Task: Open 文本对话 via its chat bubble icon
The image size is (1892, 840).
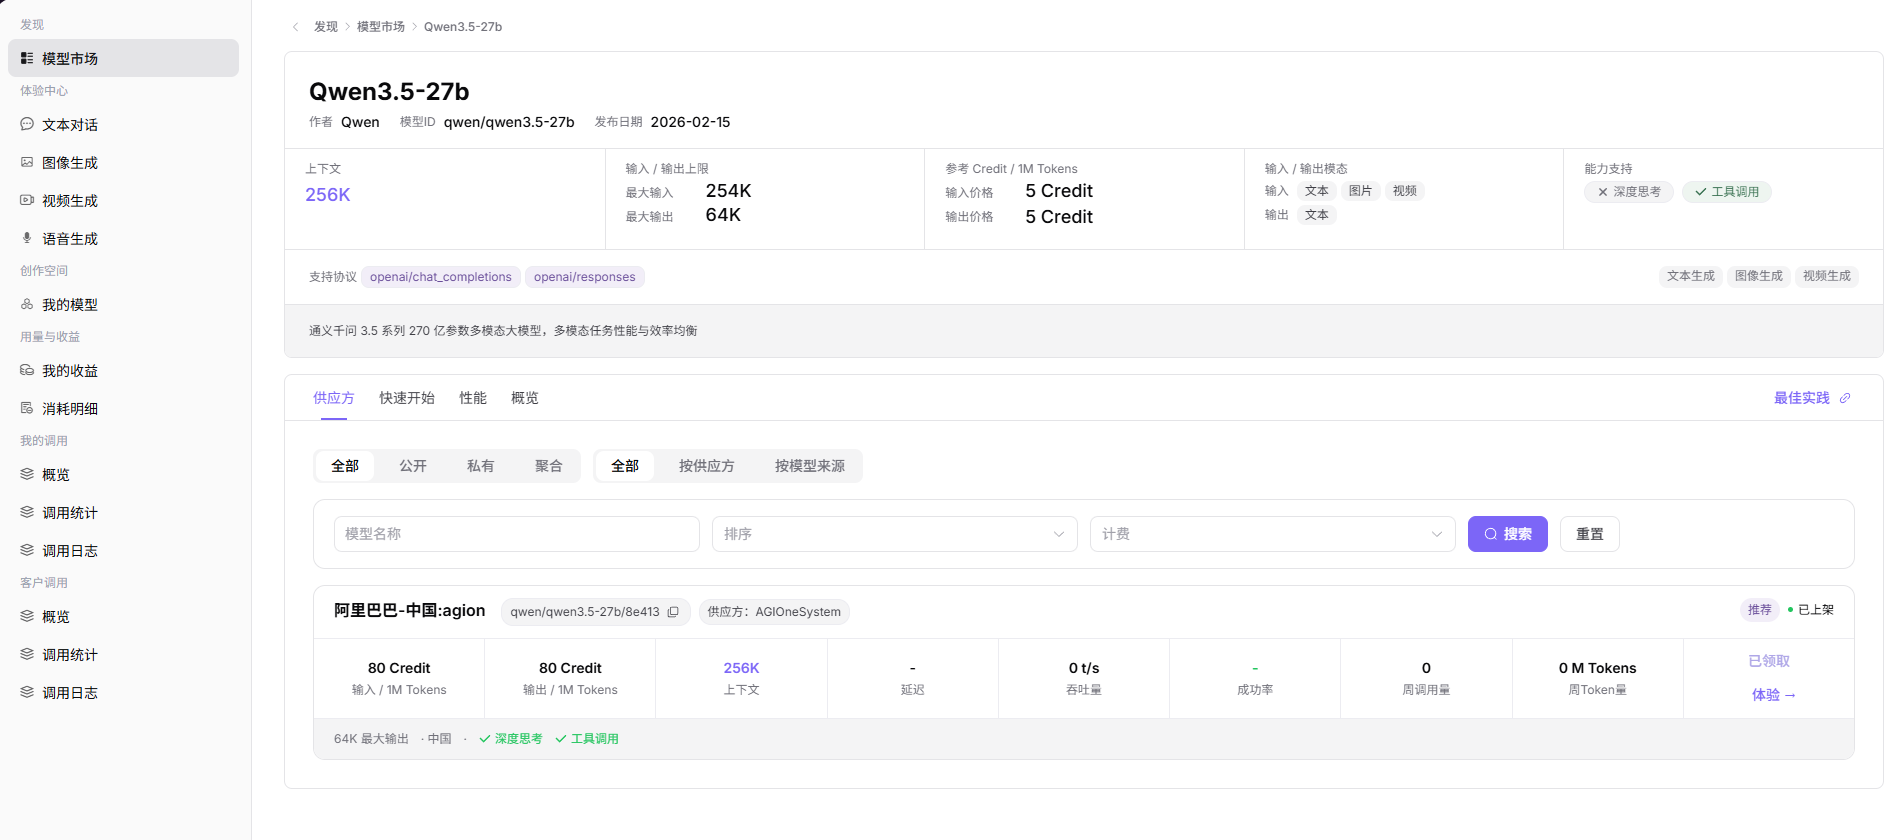Action: click(27, 124)
